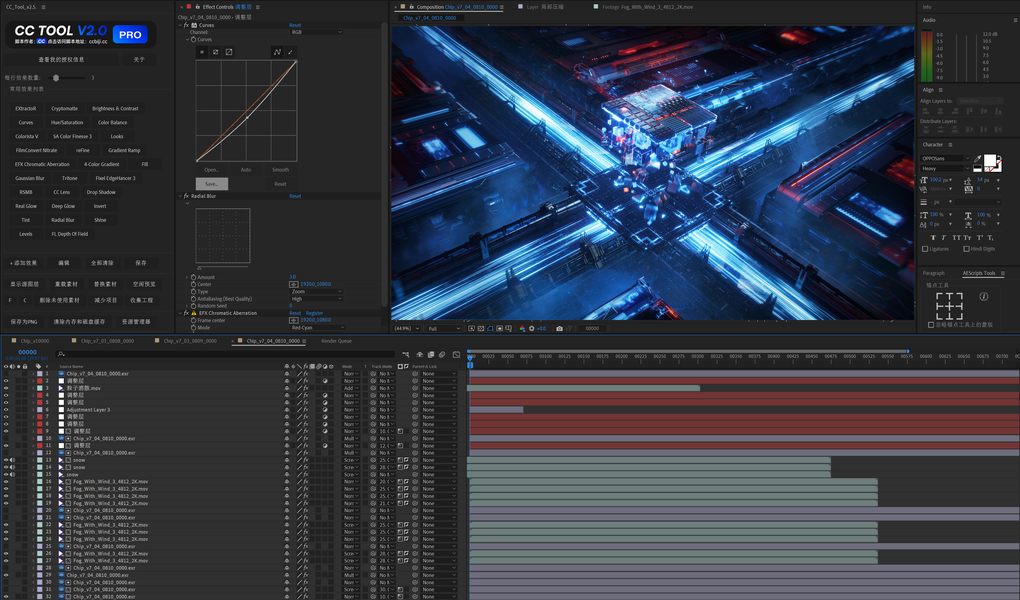Open the viewer resolution Full dropdown
The image size is (1020, 600).
(444, 329)
